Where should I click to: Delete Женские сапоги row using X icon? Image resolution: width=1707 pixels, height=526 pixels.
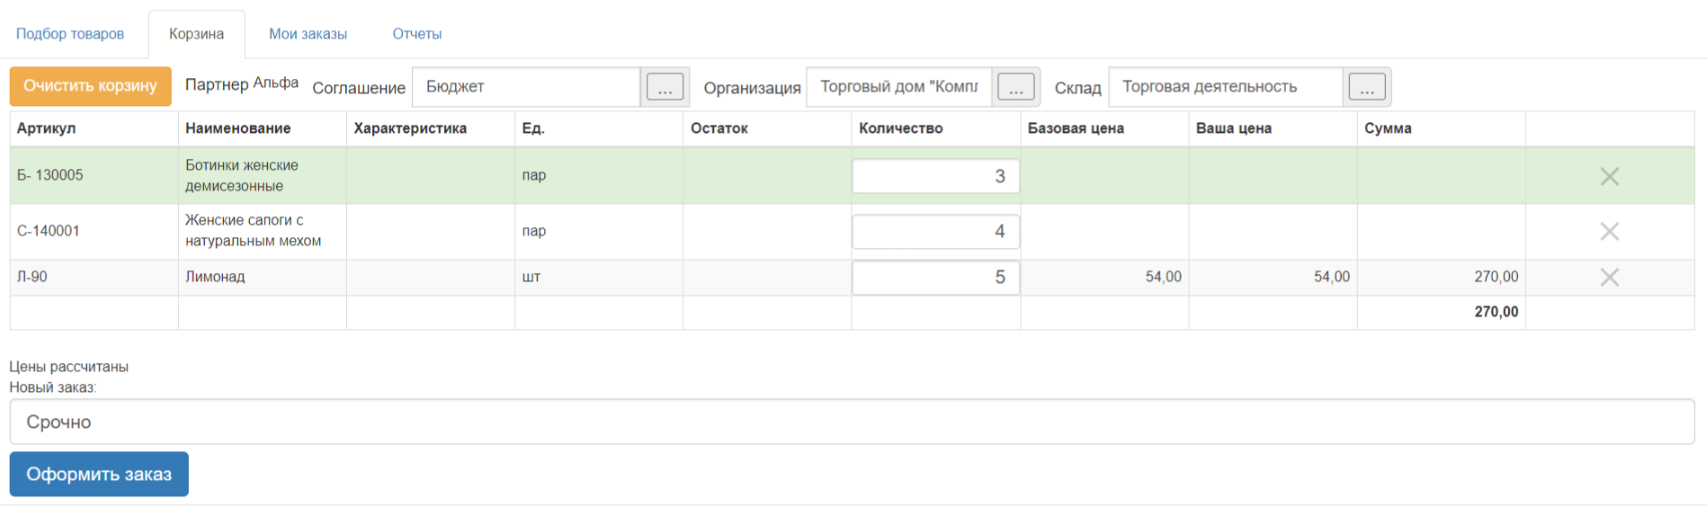click(x=1609, y=232)
